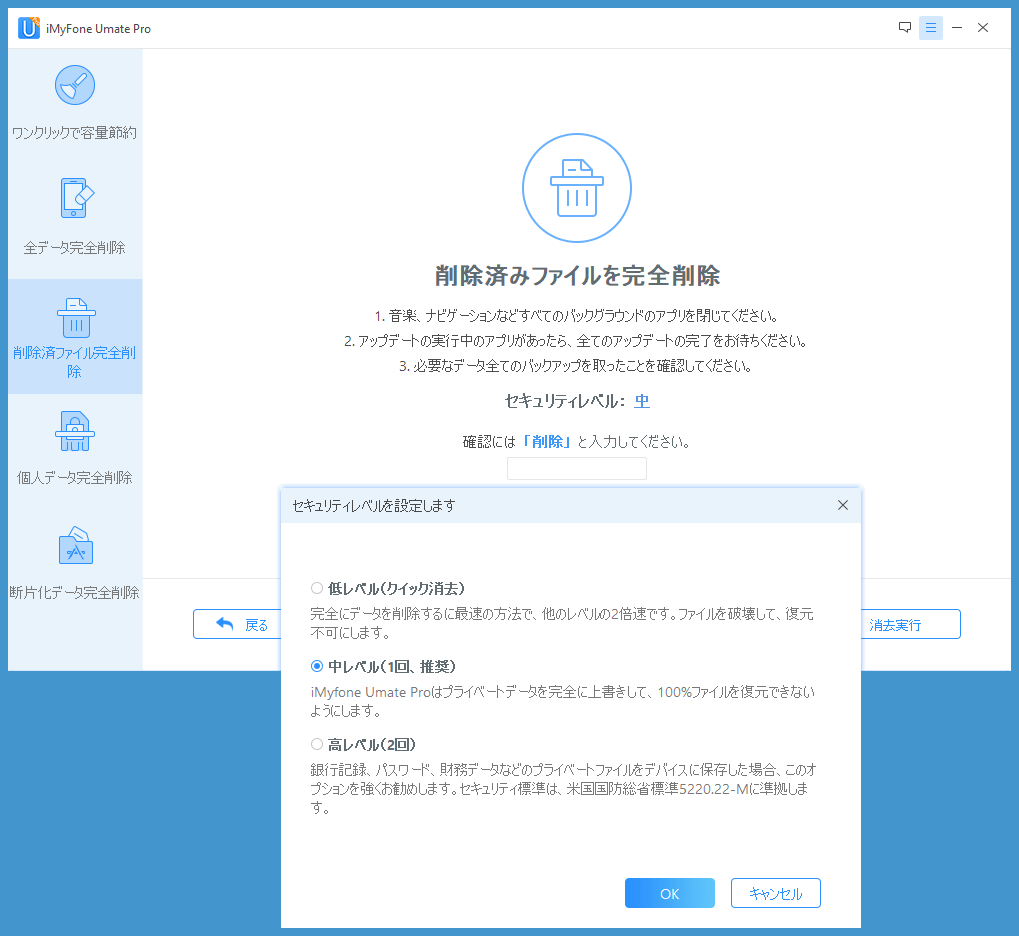This screenshot has height=936, width=1019.
Task: Select 高レベル(2回) radio option
Action: click(317, 744)
